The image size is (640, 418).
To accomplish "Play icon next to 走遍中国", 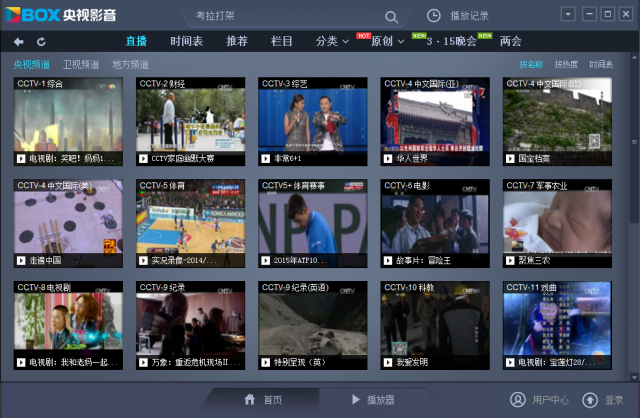I will (21, 260).
